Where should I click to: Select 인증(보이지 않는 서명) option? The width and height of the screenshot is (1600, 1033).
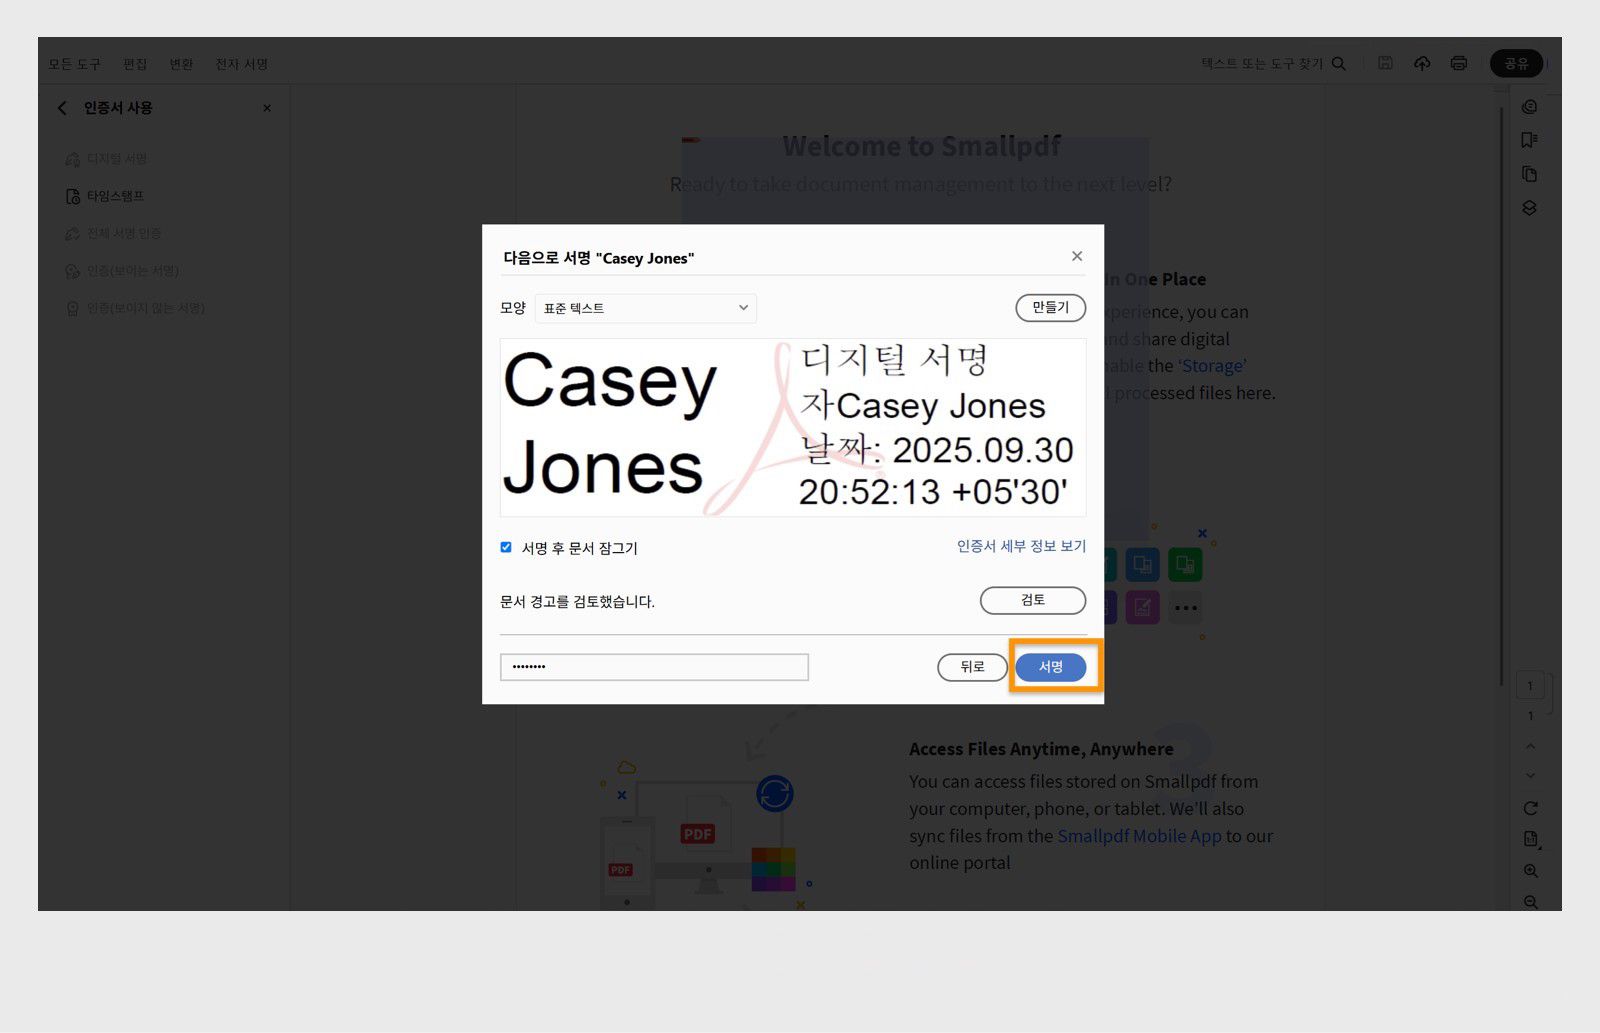135,308
